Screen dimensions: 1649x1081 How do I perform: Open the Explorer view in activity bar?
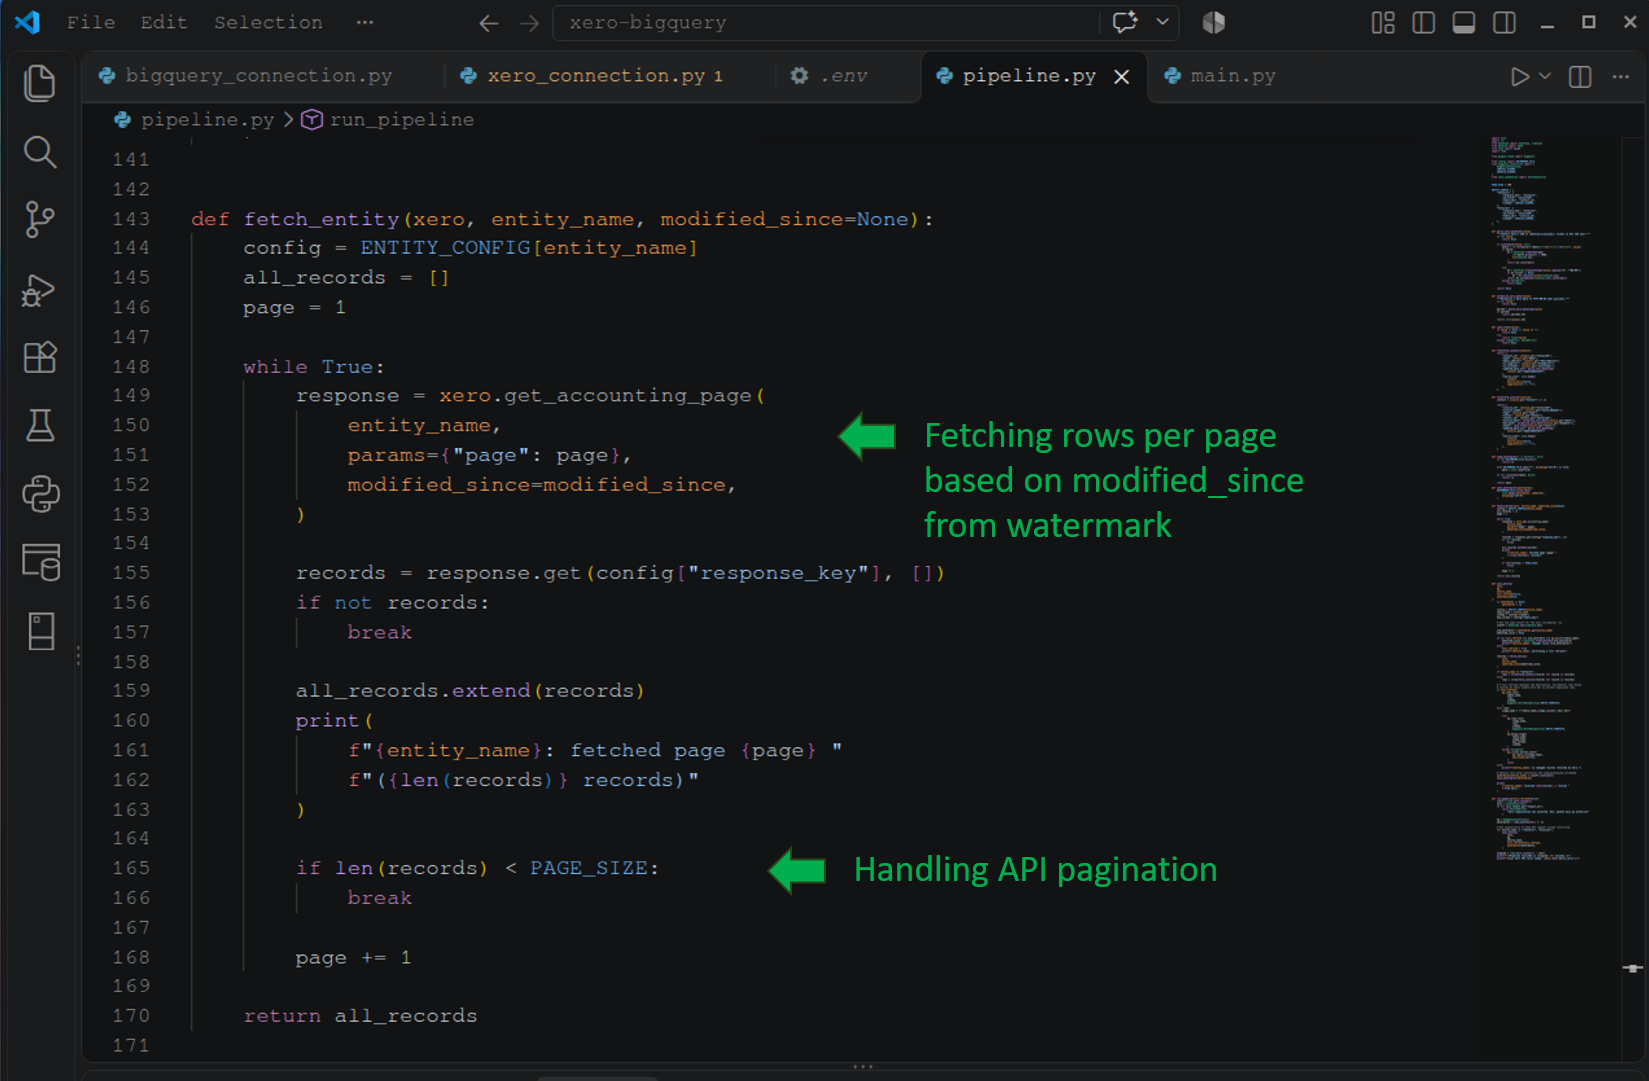pyautogui.click(x=40, y=83)
